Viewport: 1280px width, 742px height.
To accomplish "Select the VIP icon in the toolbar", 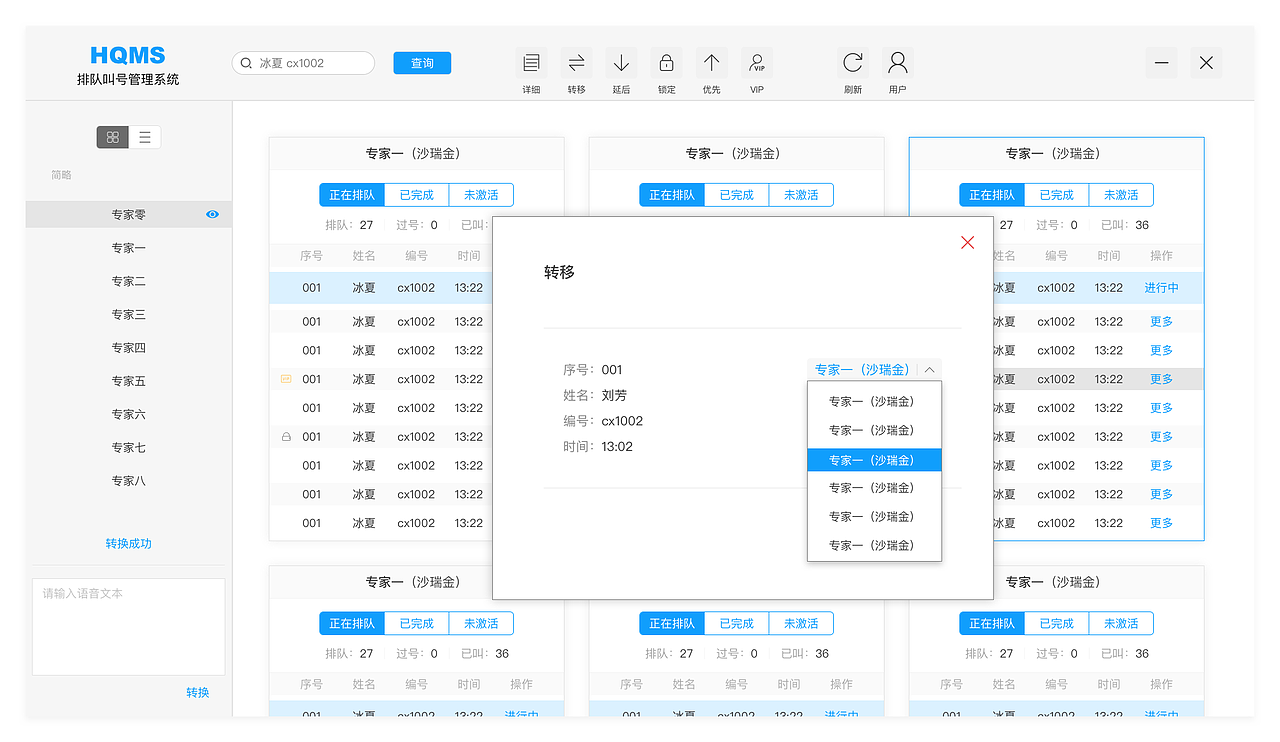I will 757,62.
